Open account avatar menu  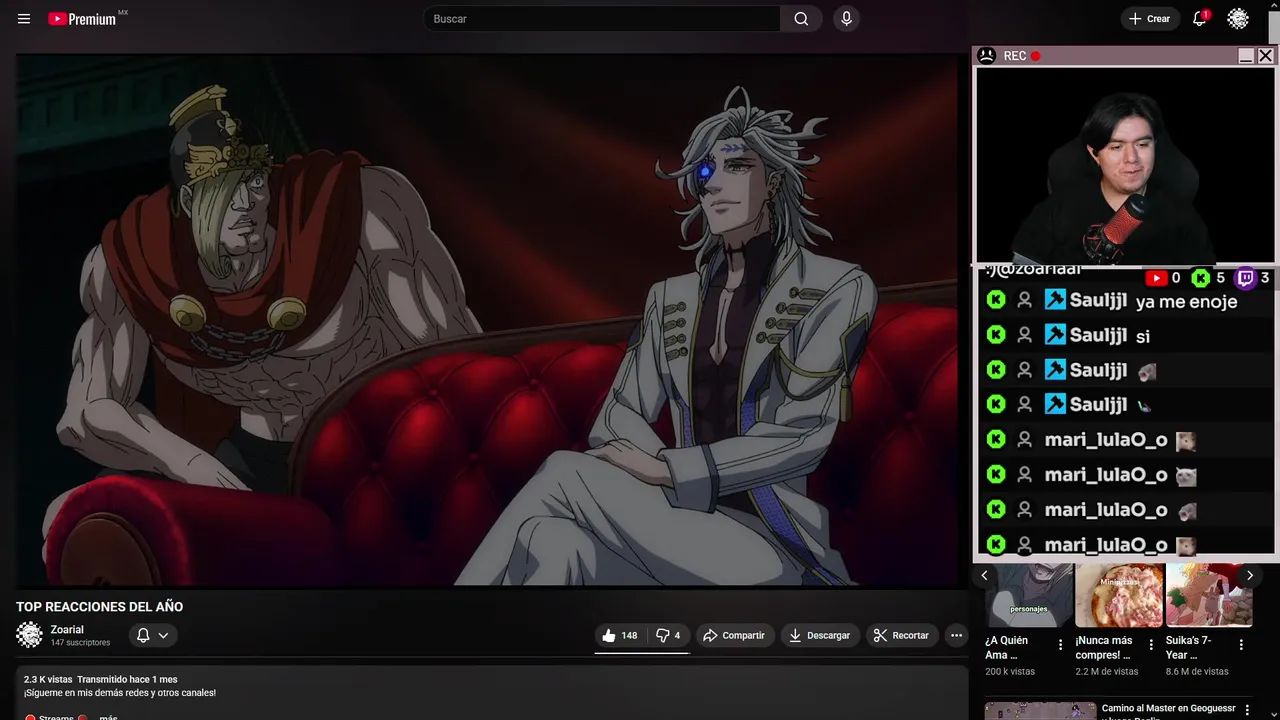pyautogui.click(x=1238, y=19)
